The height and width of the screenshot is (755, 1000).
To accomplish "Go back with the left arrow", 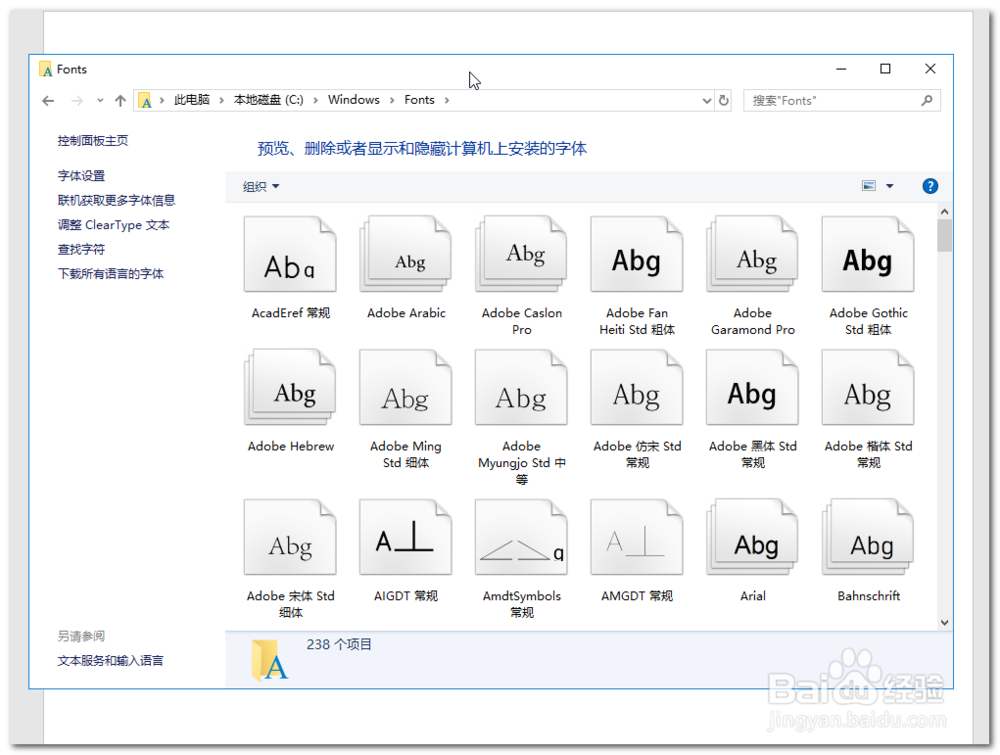I will pos(48,101).
